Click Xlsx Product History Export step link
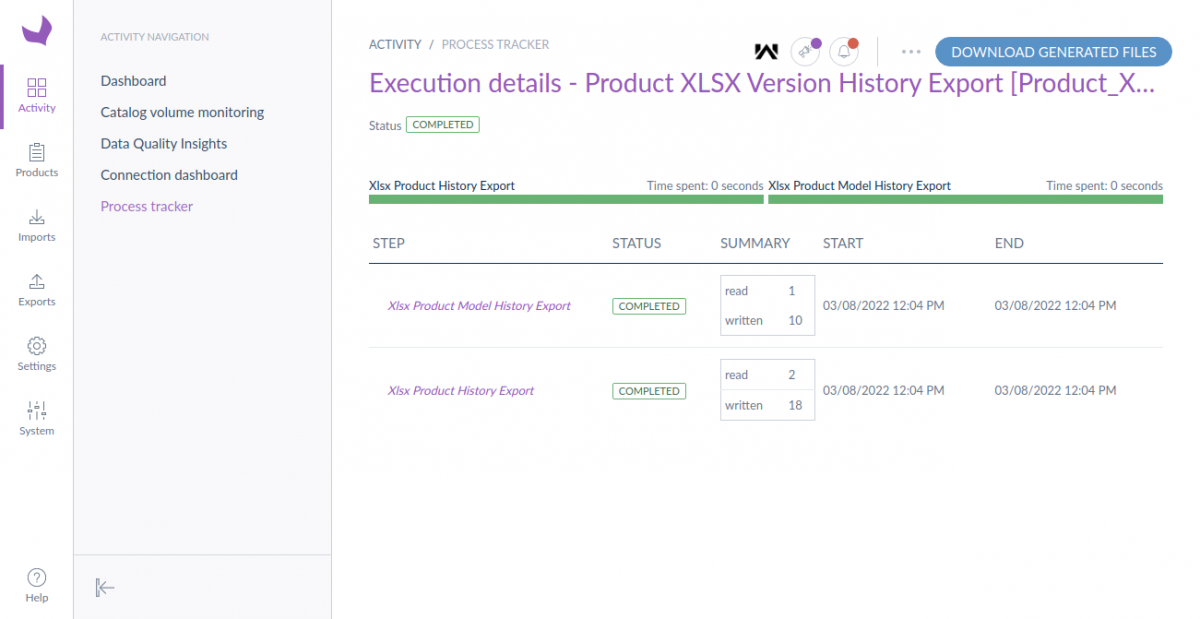 [x=461, y=391]
